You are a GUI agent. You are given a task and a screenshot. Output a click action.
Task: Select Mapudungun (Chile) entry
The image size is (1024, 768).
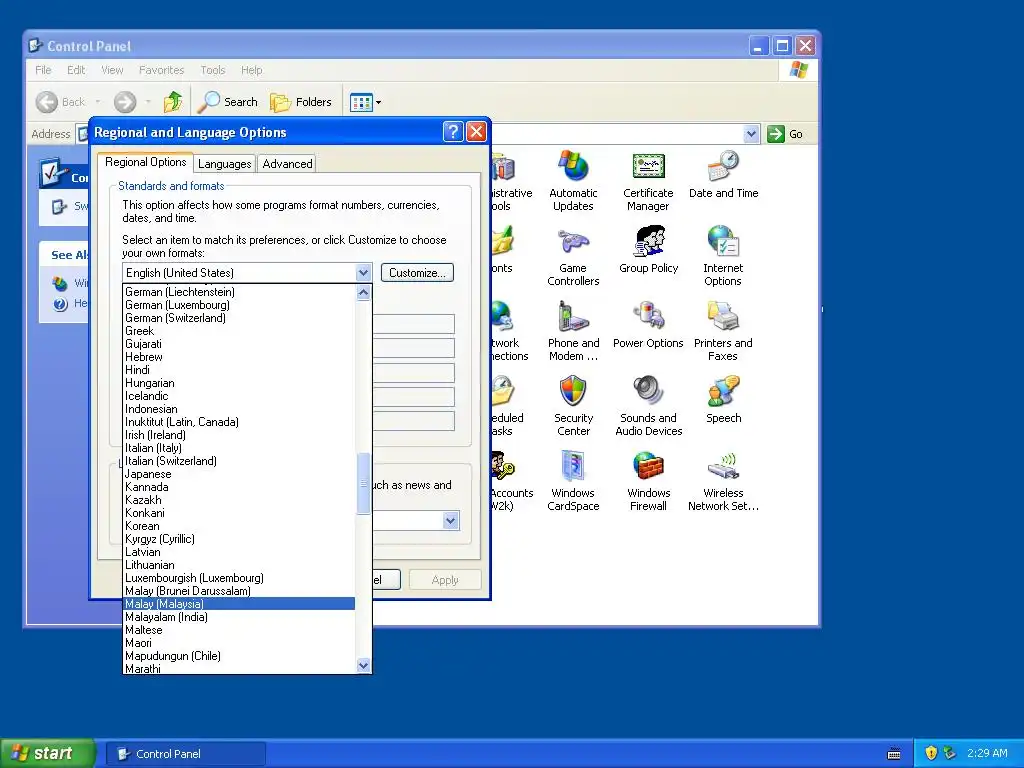(239, 656)
